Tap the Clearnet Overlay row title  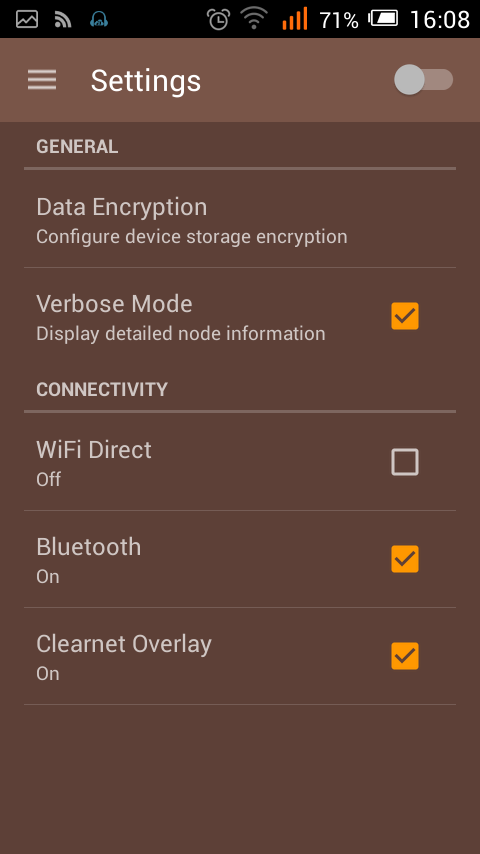pos(124,644)
